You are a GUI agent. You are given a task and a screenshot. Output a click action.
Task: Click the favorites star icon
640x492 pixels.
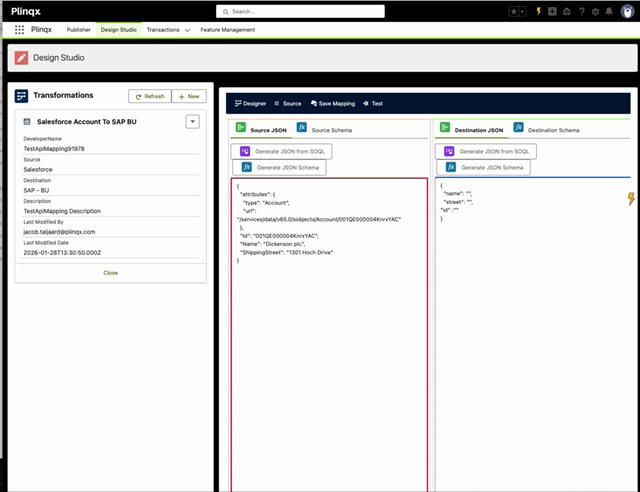[x=513, y=11]
